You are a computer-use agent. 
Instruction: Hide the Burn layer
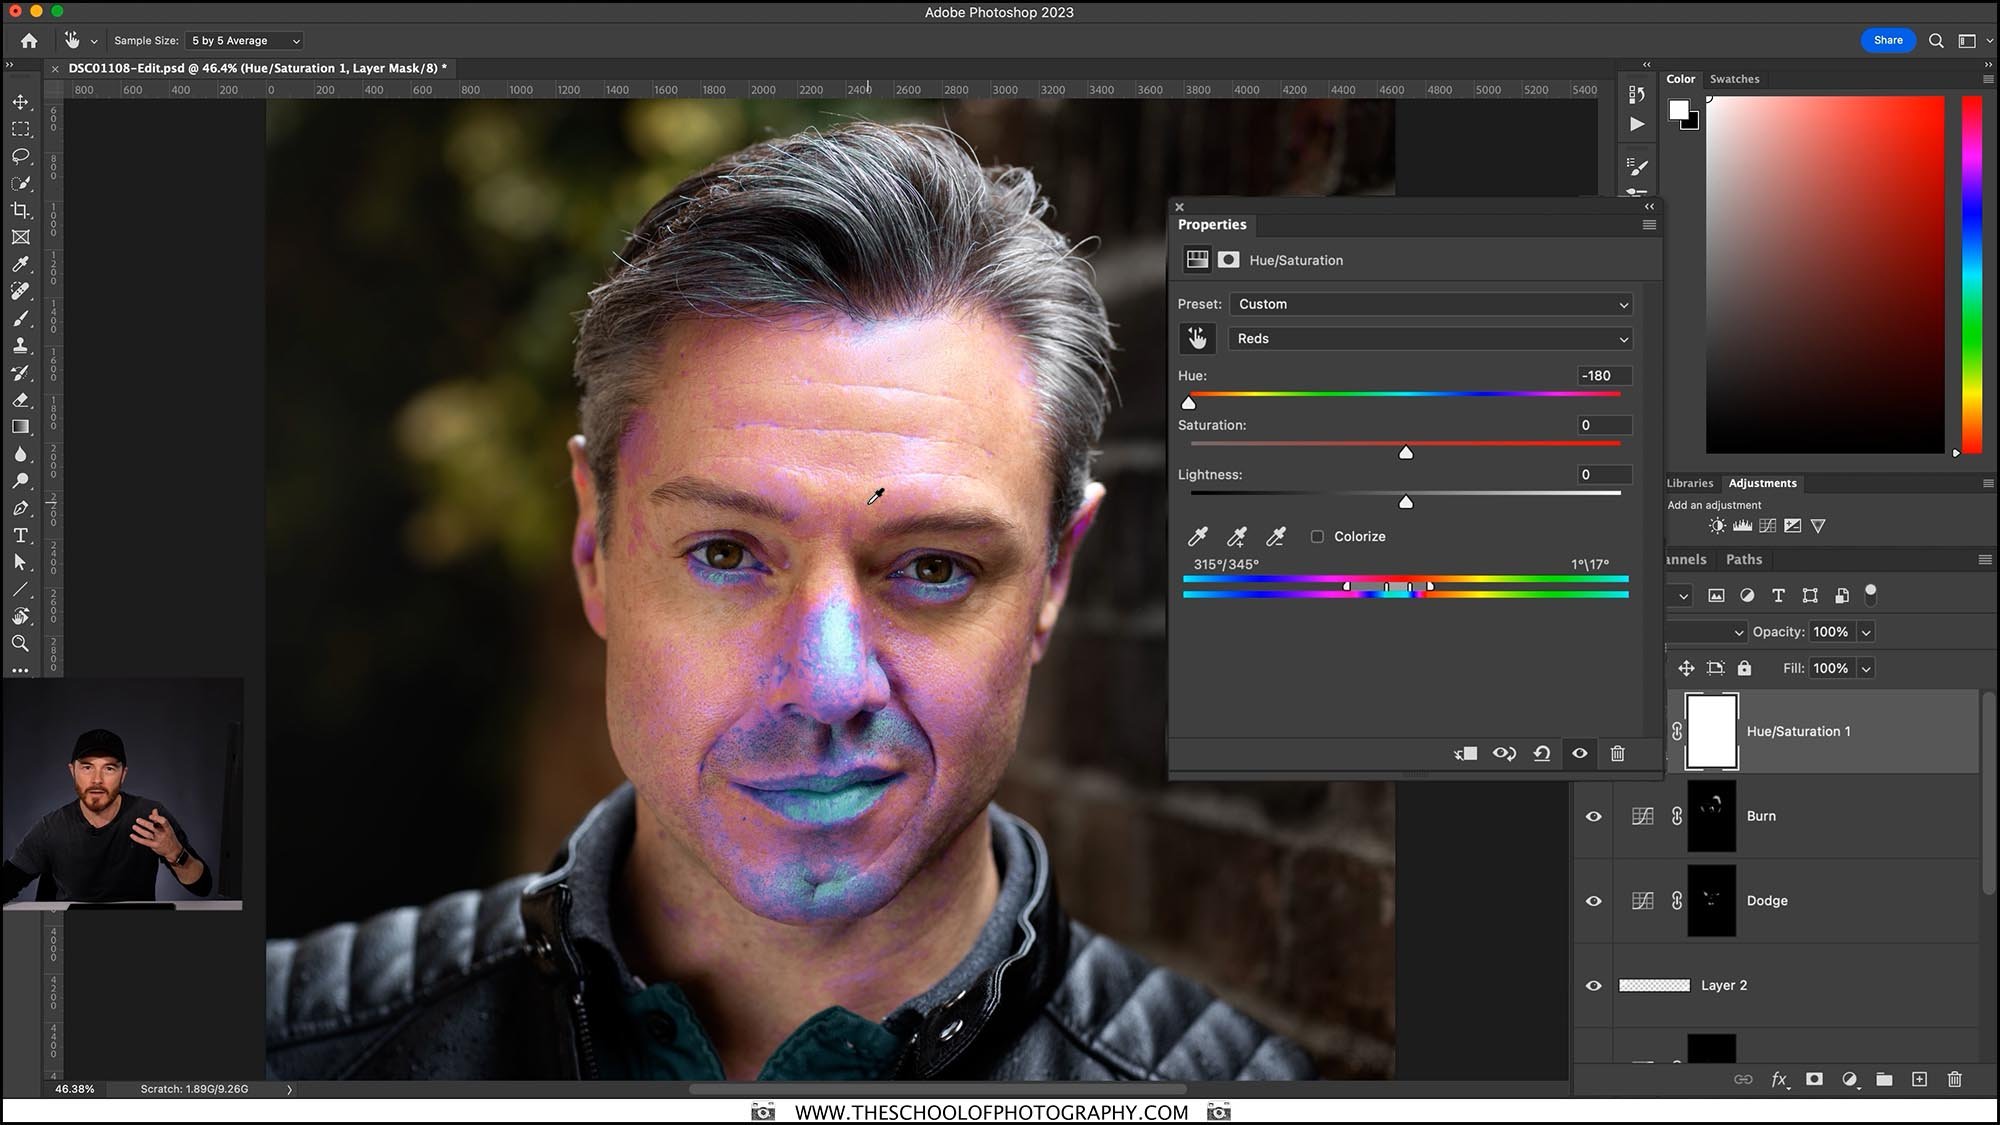[1594, 816]
